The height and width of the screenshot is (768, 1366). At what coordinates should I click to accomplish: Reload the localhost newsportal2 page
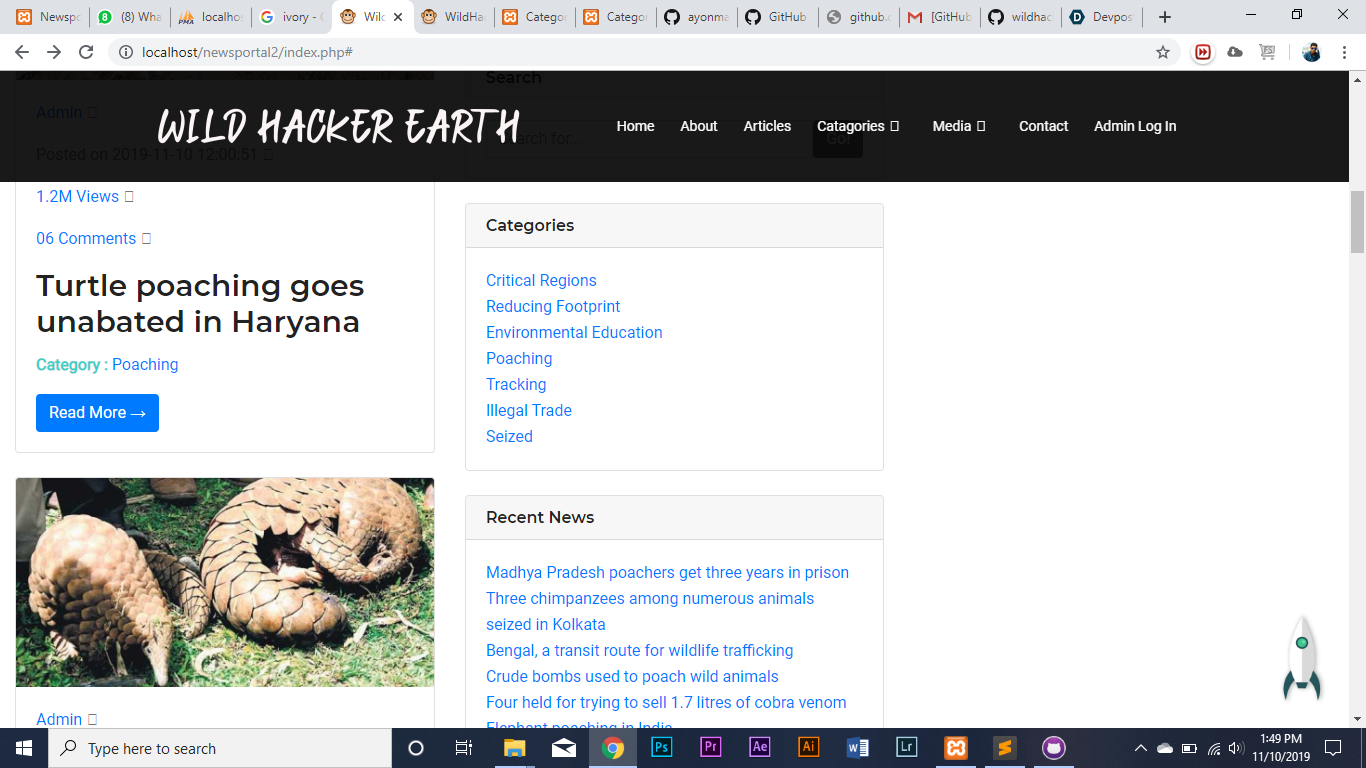(x=86, y=52)
